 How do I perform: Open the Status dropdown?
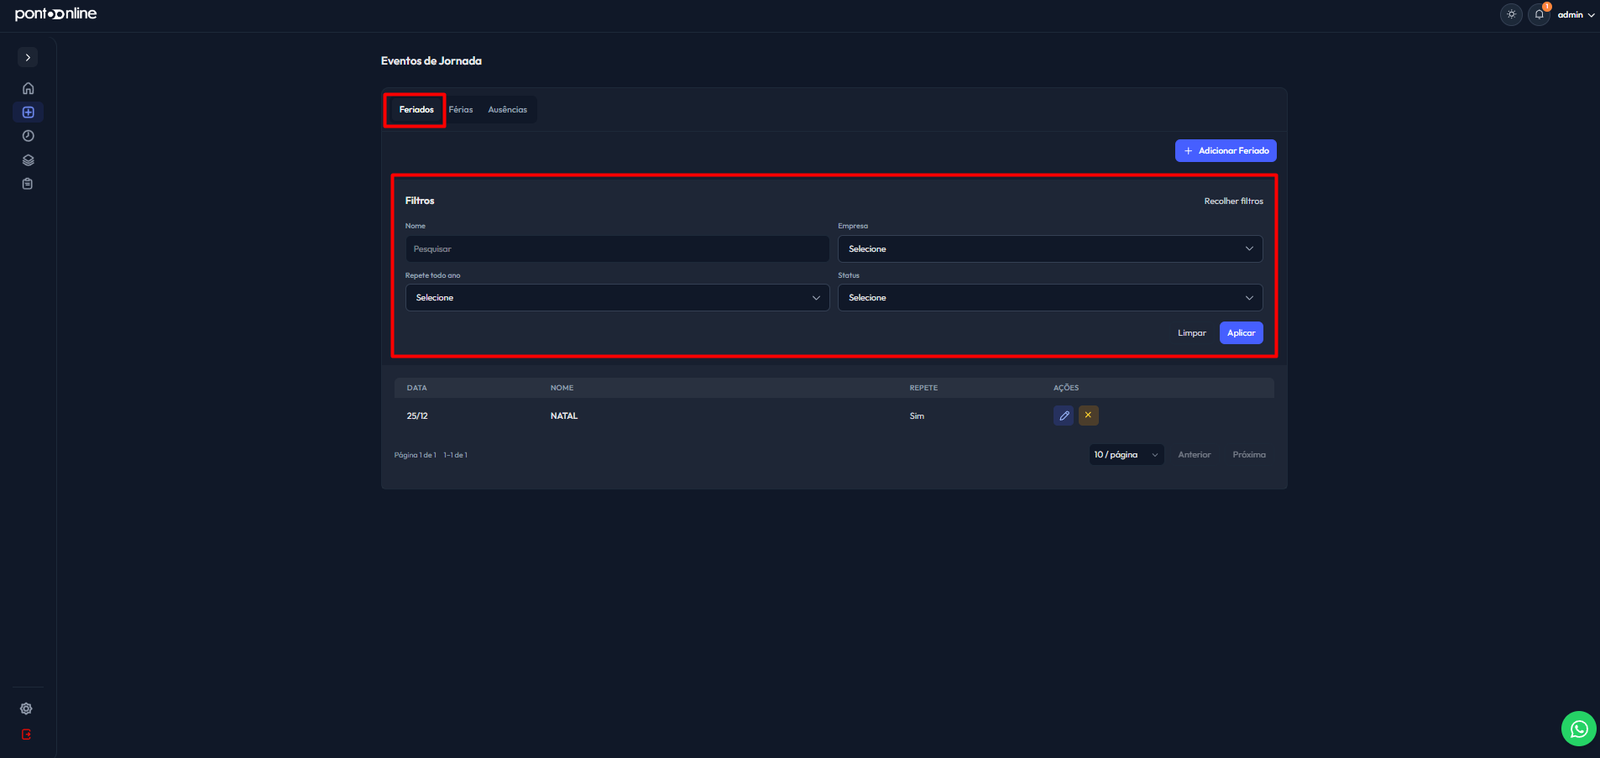(1050, 298)
